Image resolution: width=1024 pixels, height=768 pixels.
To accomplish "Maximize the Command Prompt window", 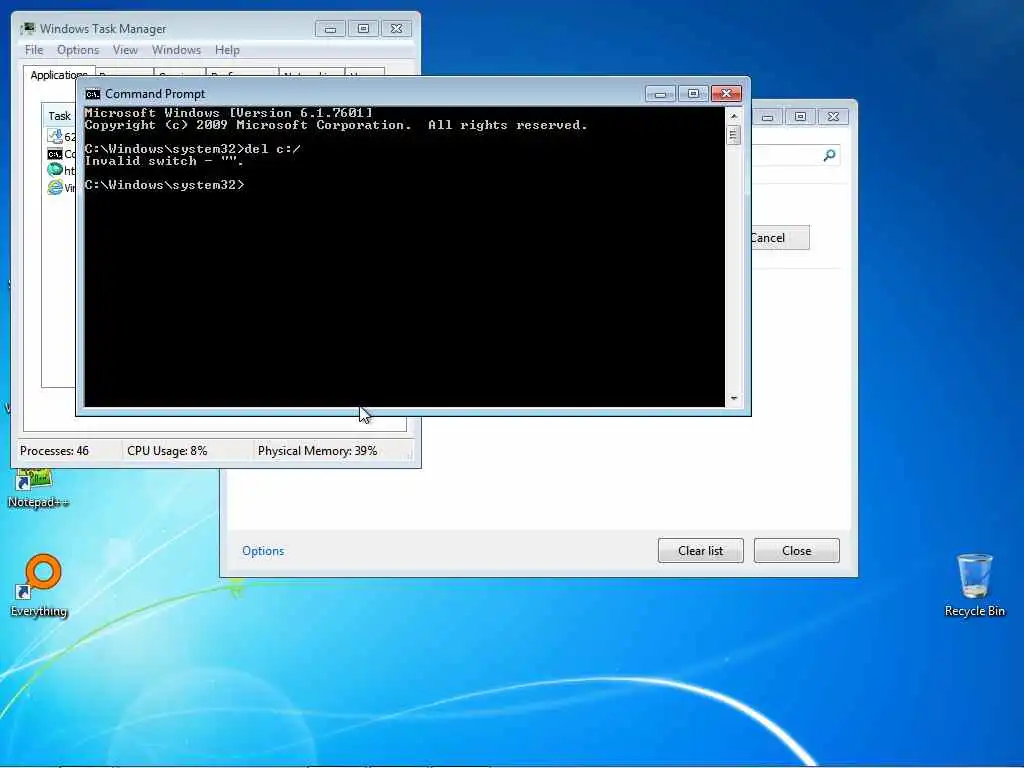I will tap(693, 94).
